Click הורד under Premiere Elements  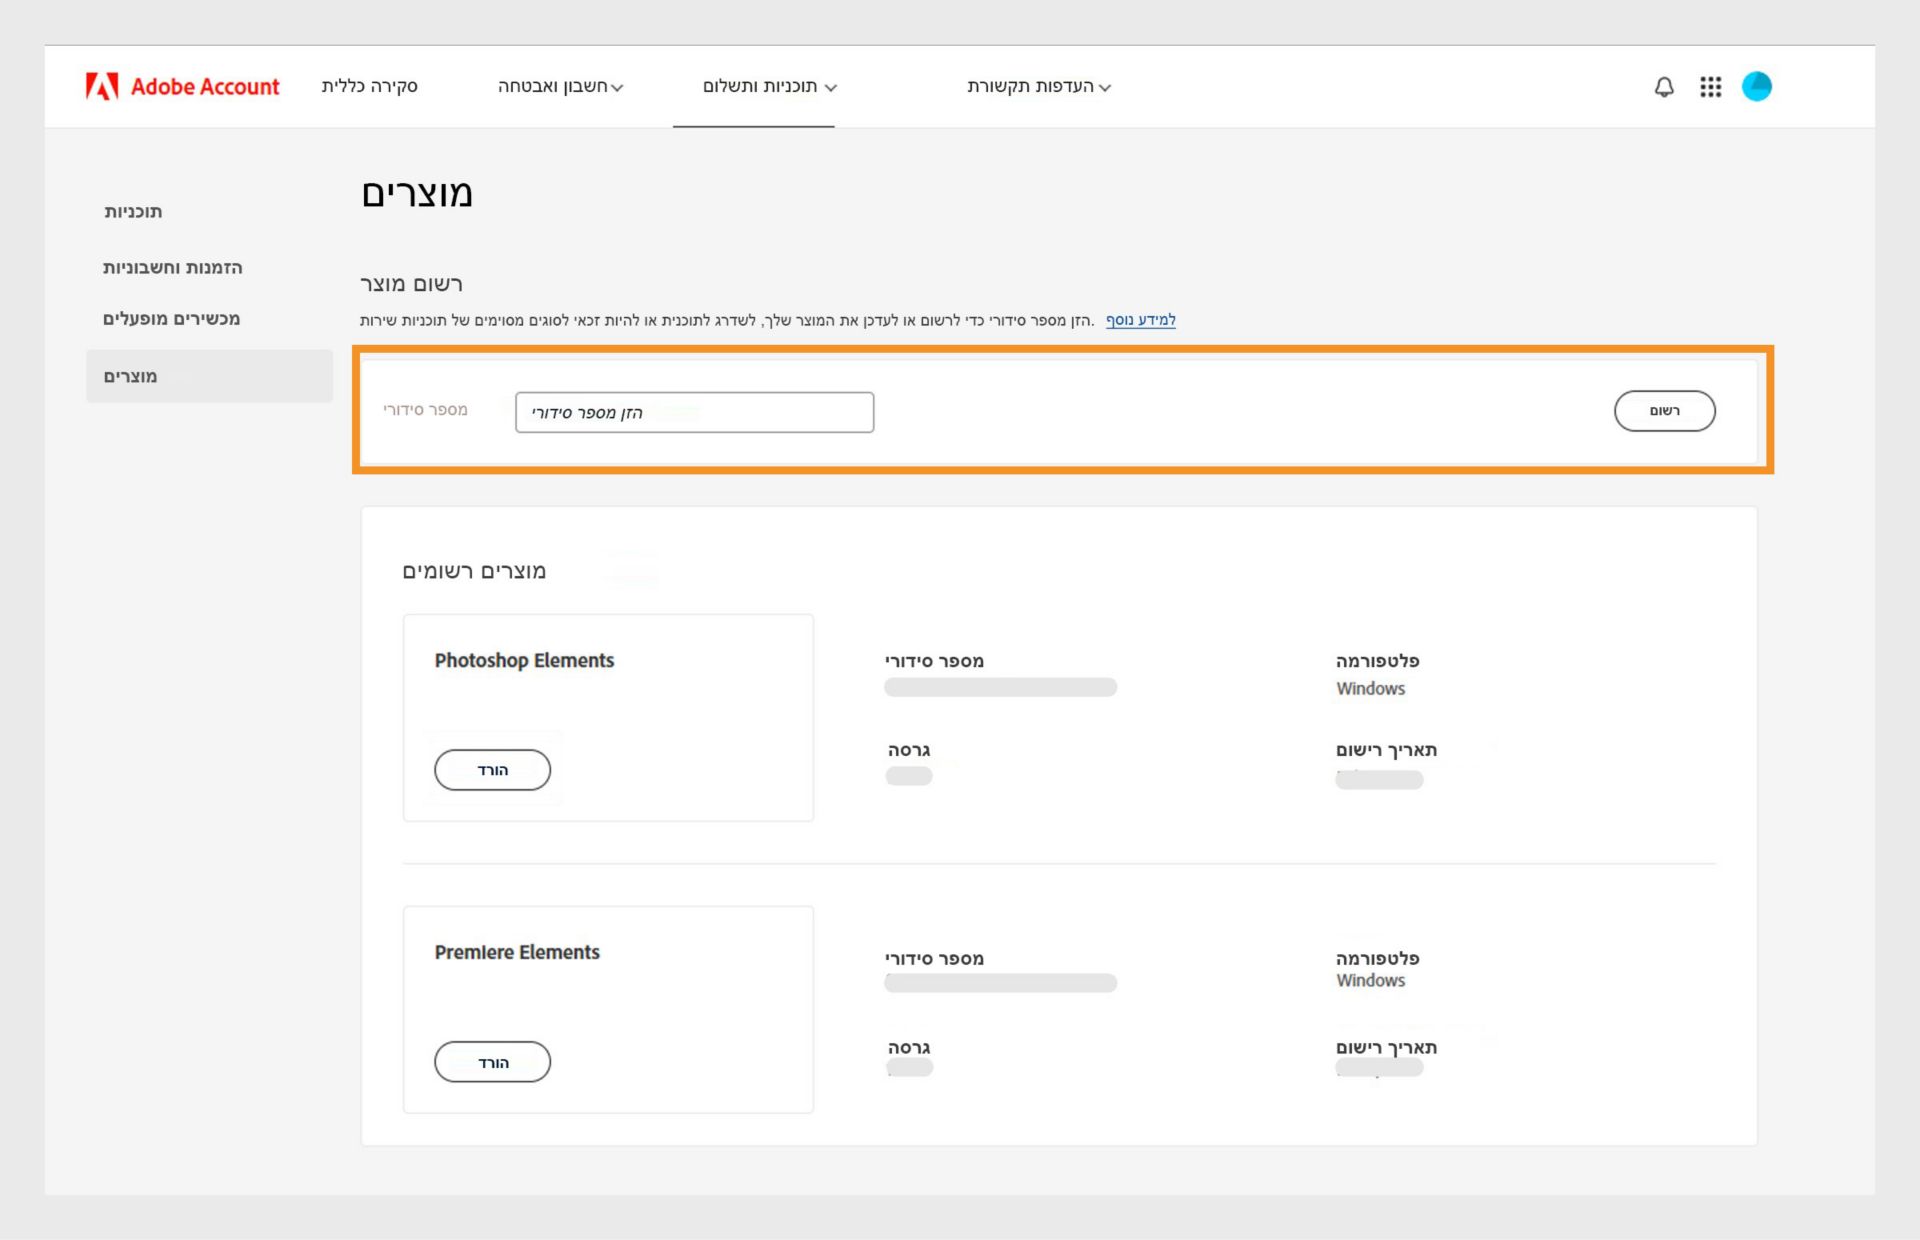(x=492, y=1061)
